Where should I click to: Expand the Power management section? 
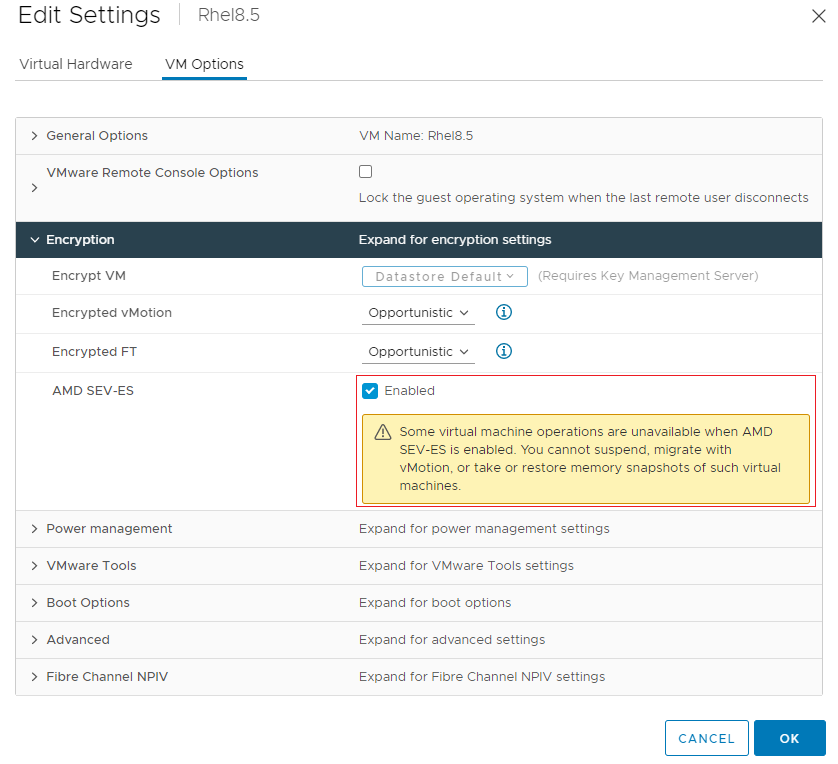[x=34, y=528]
